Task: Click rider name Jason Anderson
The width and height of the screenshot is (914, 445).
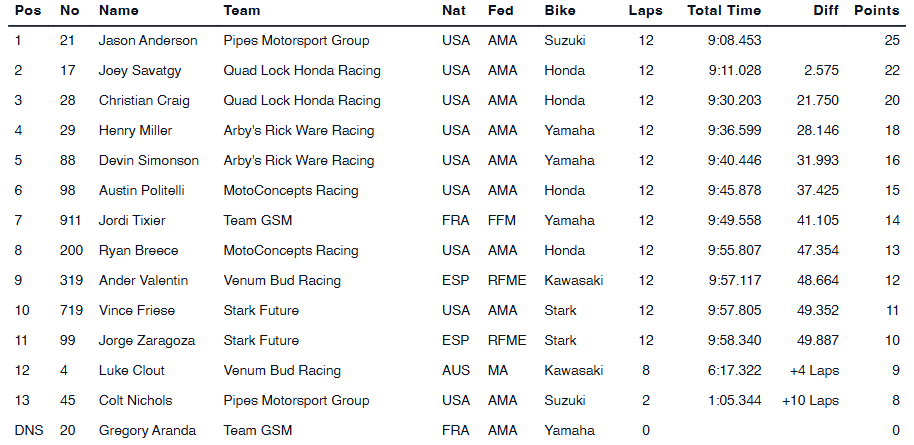Action: point(148,41)
